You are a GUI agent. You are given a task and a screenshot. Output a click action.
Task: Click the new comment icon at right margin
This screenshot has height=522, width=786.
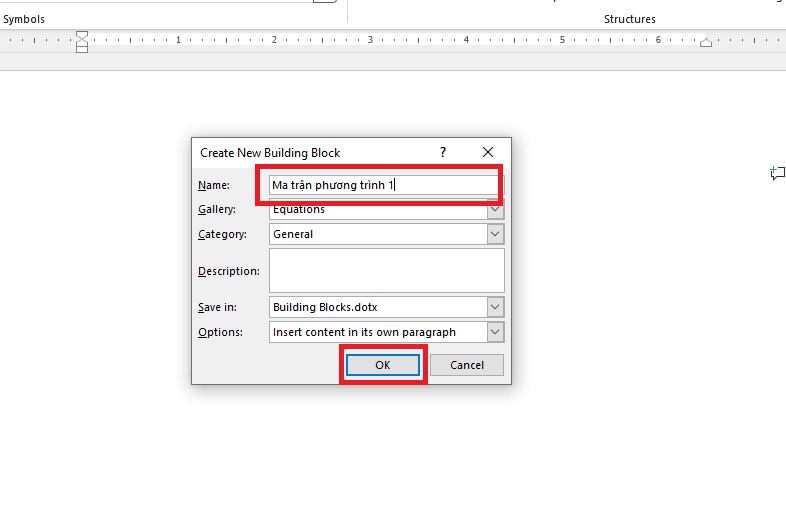pyautogui.click(x=777, y=173)
